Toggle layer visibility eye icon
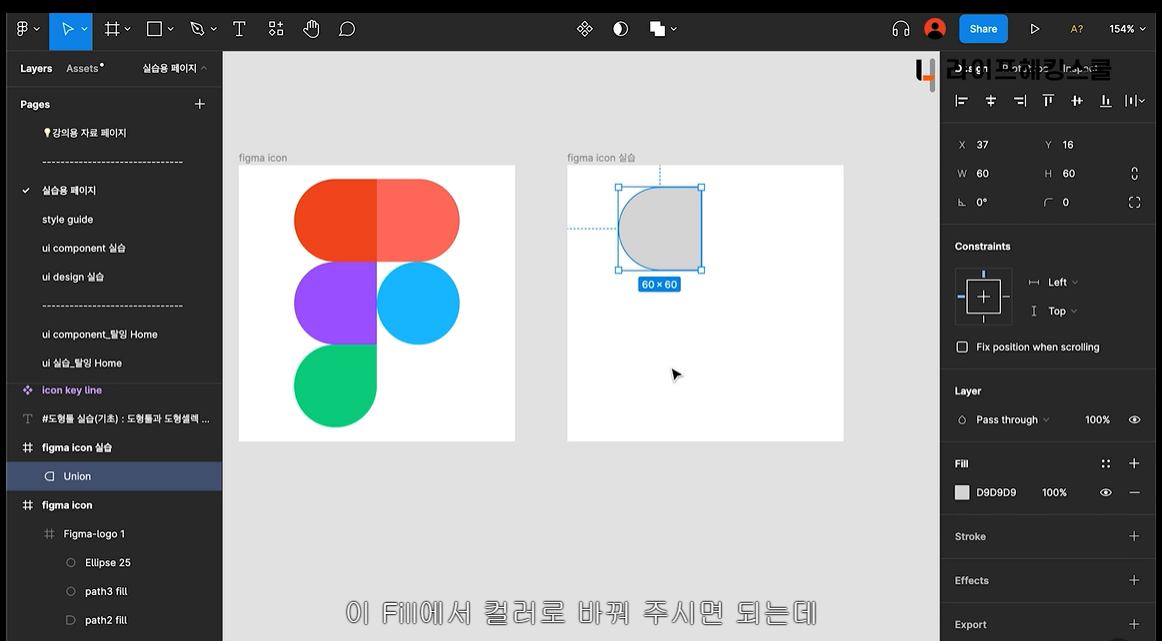 [1134, 419]
